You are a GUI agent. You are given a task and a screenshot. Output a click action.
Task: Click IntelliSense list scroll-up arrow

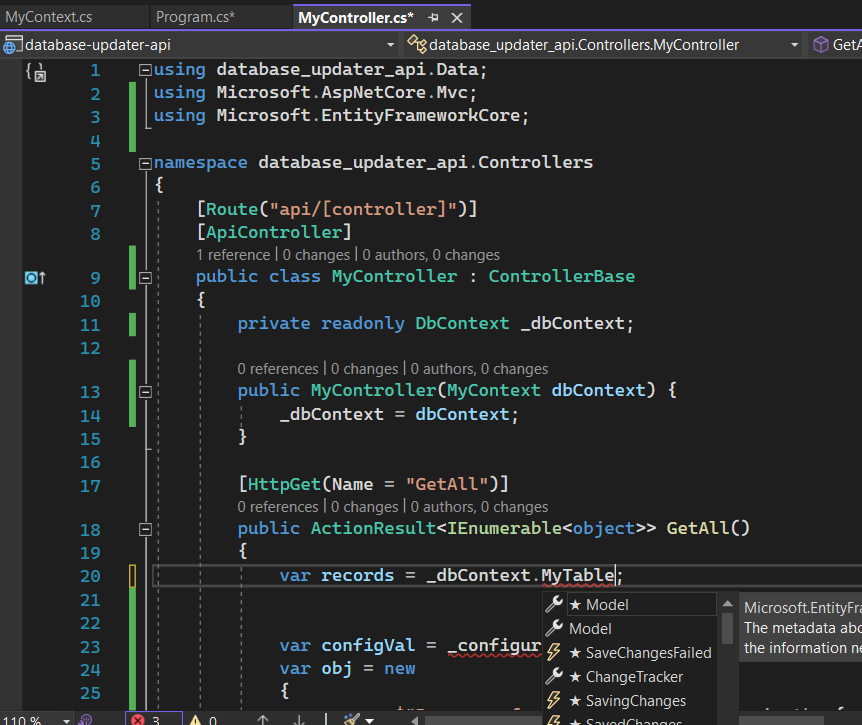[727, 604]
